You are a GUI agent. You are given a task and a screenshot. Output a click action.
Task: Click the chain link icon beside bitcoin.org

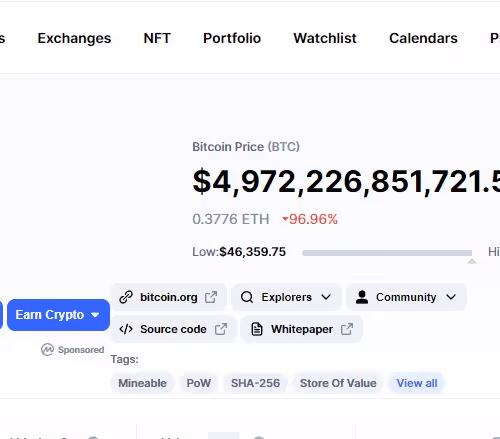(x=126, y=297)
